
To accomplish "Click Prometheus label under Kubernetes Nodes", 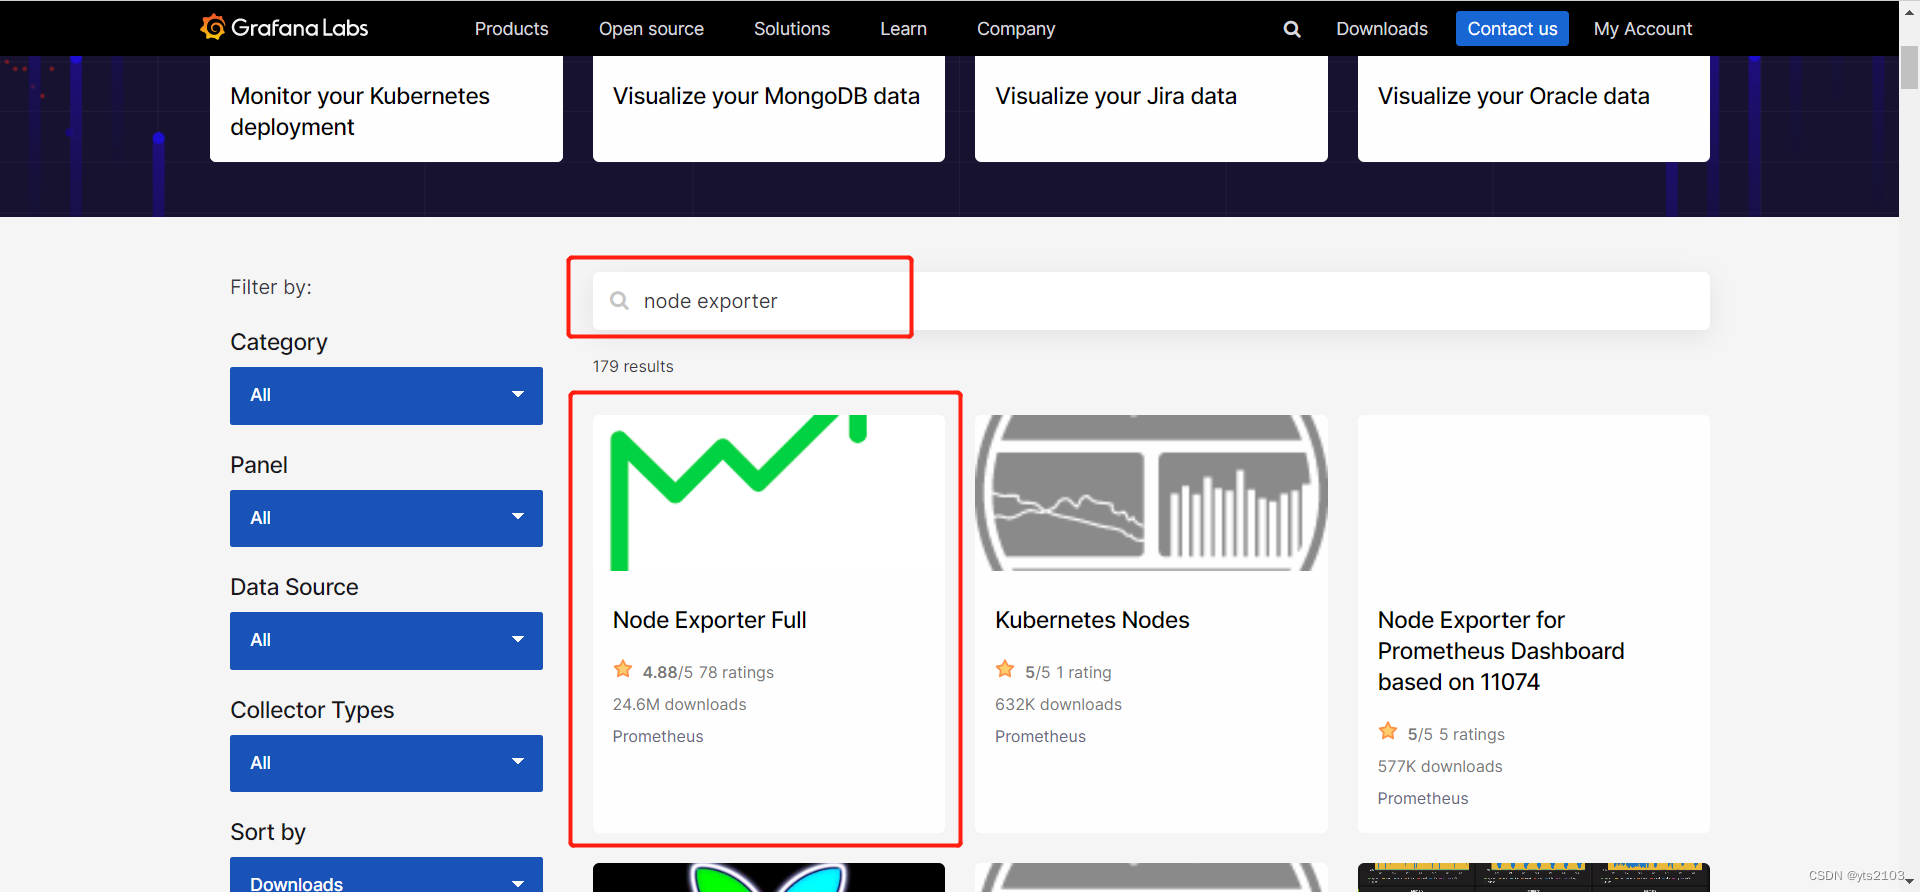I will (x=1040, y=736).
